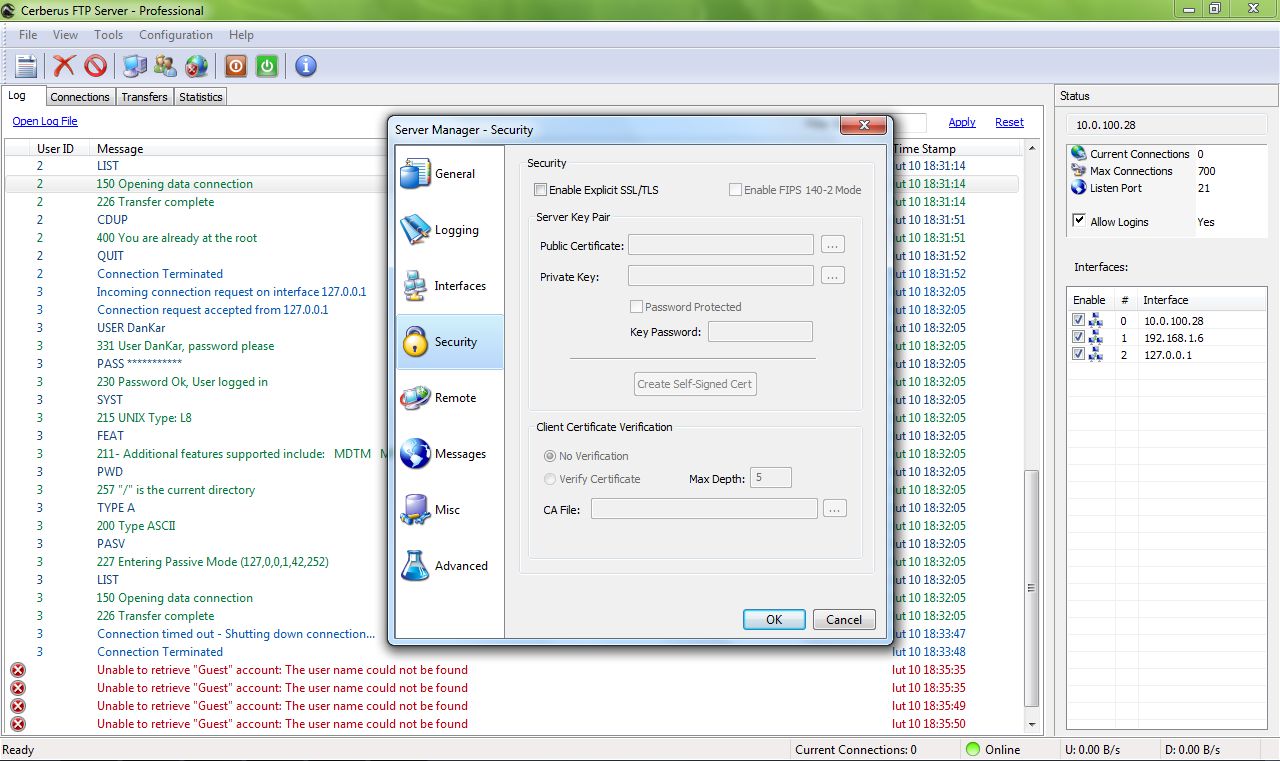Screen dimensions: 1280x761
Task: Click the error icon beside the 18:35:49 entry
Action: click(x=18, y=706)
